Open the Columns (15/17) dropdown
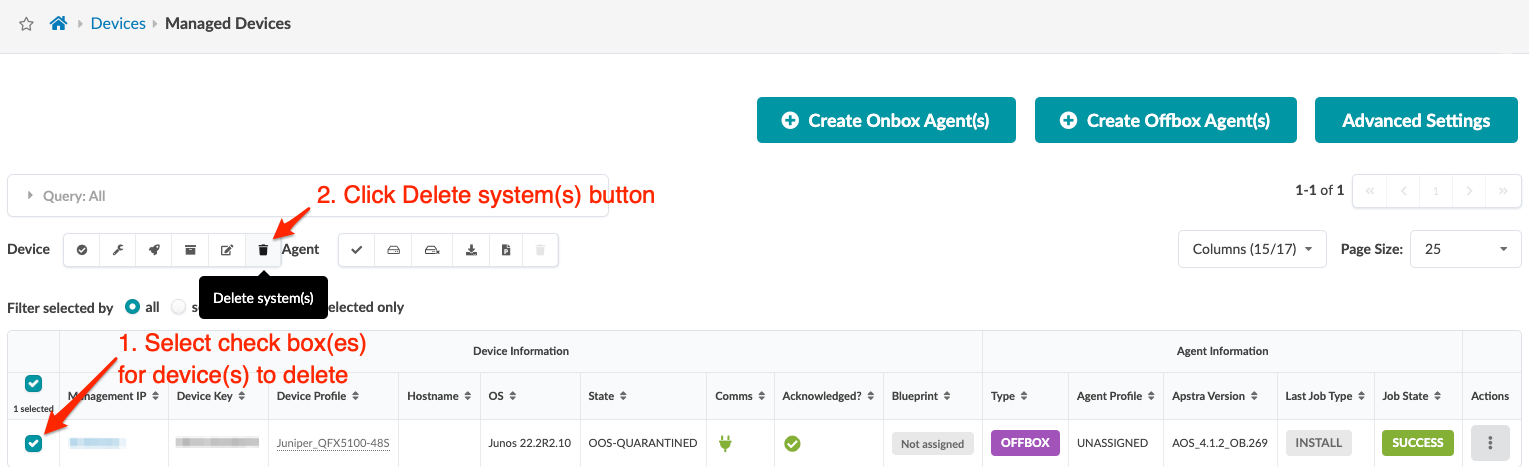Screen dimensions: 1529x467 coord(1252,249)
